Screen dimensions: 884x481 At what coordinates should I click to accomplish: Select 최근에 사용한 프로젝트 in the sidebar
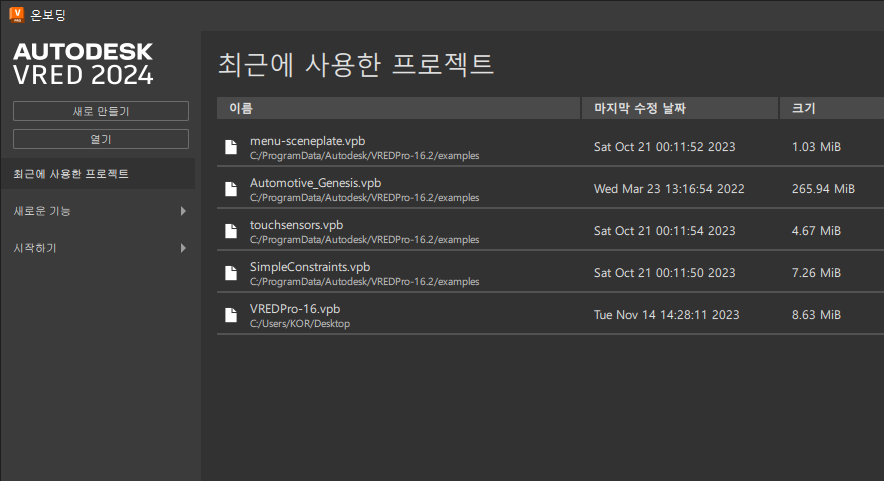pyautogui.click(x=98, y=174)
